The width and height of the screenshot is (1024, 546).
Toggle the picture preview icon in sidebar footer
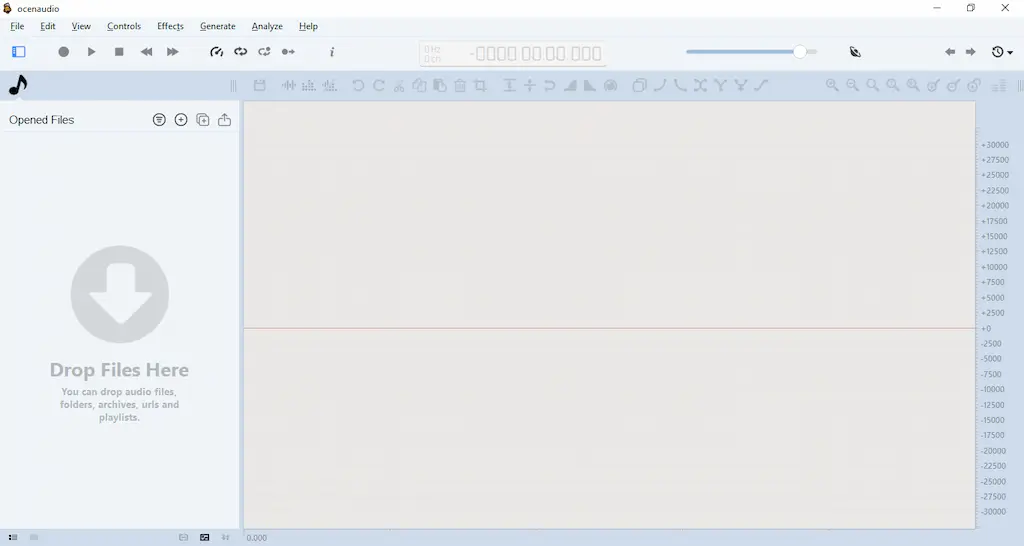tap(204, 538)
